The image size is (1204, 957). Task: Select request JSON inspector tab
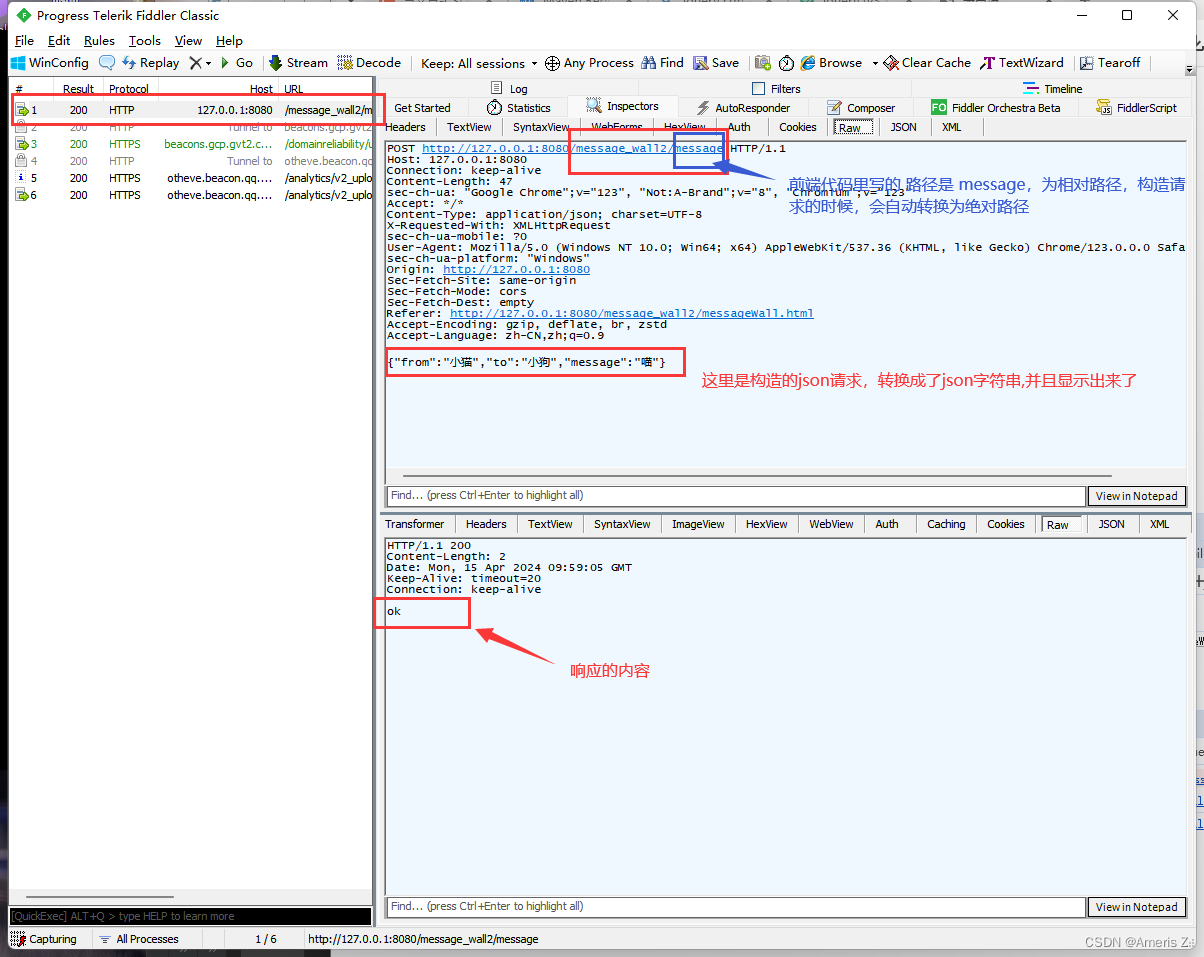[903, 127]
